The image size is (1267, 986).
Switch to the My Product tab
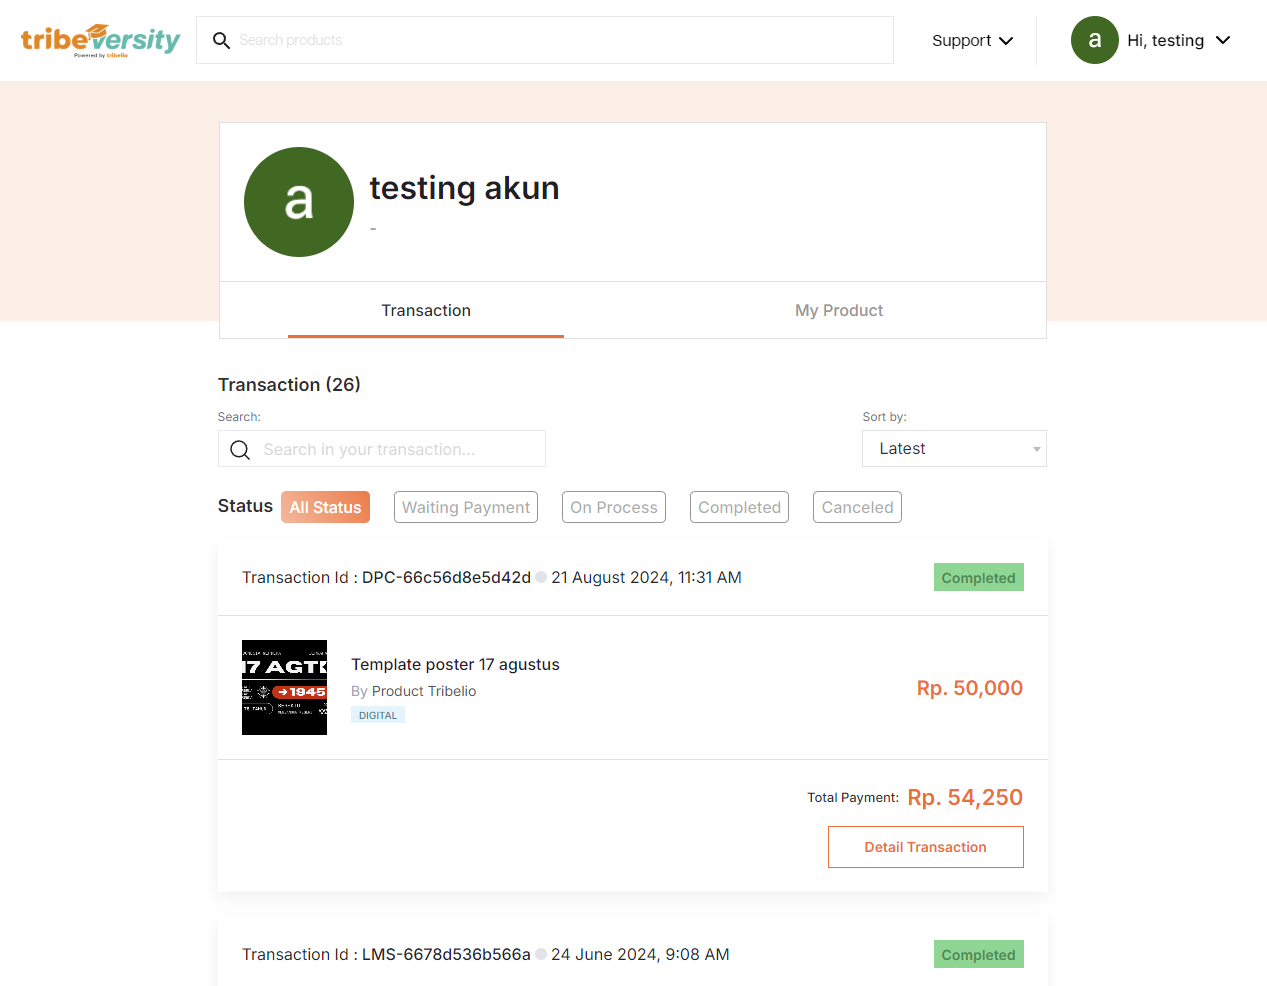pos(838,310)
